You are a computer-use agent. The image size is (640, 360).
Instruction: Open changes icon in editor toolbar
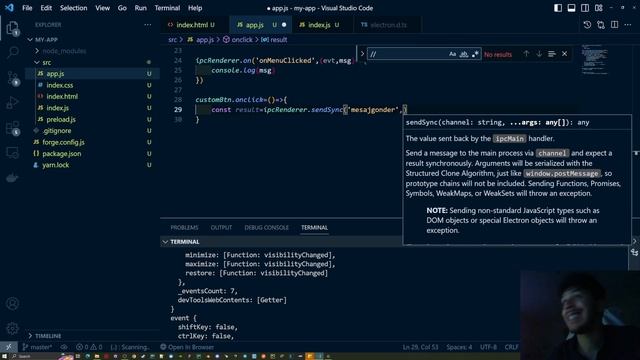click(601, 25)
